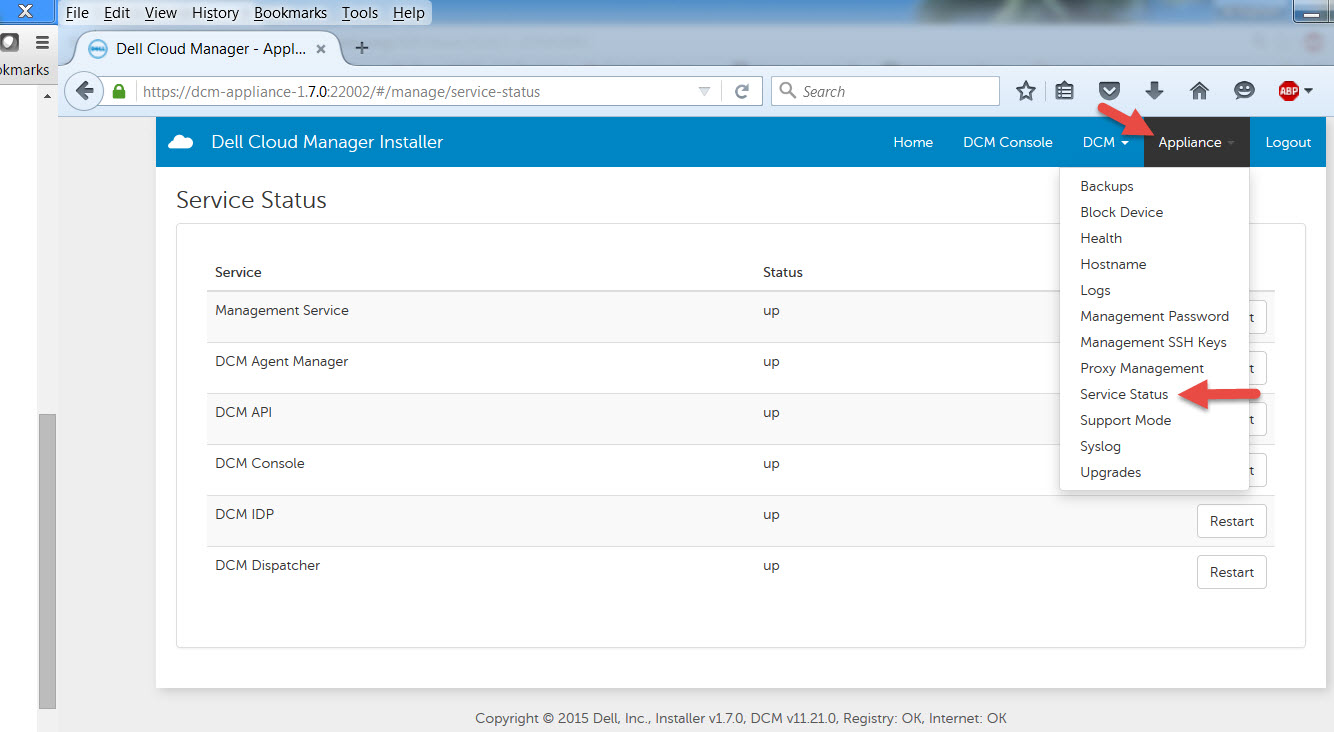Click the browser Search input field
The width and height of the screenshot is (1334, 732).
coord(885,91)
